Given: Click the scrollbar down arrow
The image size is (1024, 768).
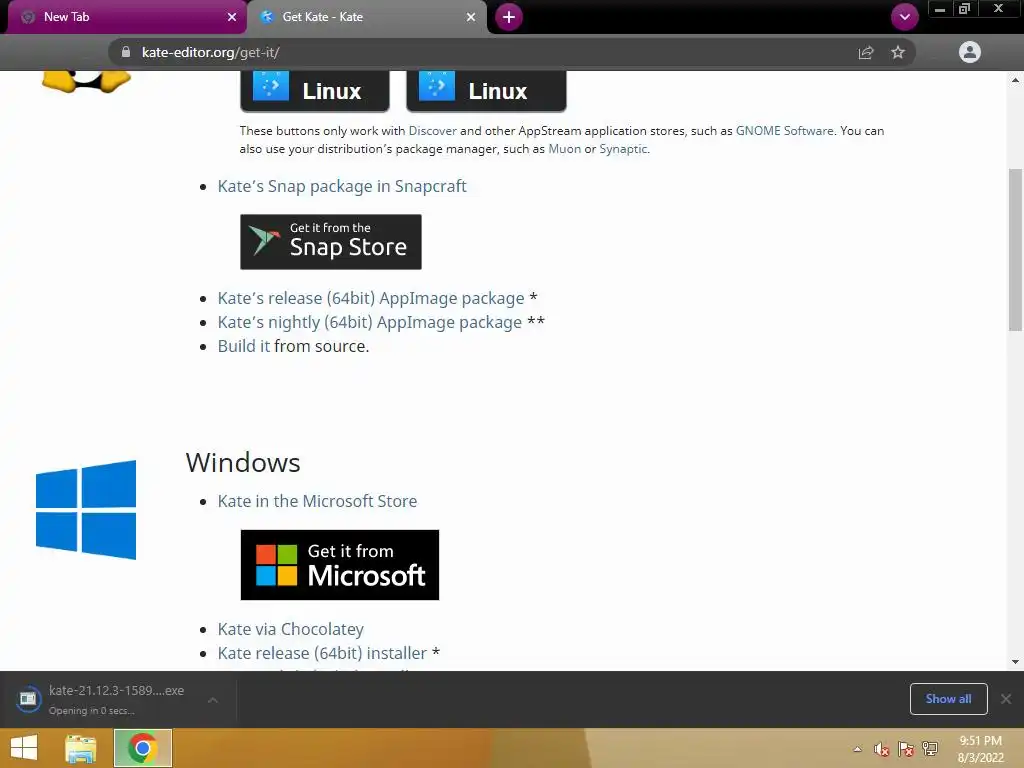Looking at the screenshot, I should point(1015,662).
